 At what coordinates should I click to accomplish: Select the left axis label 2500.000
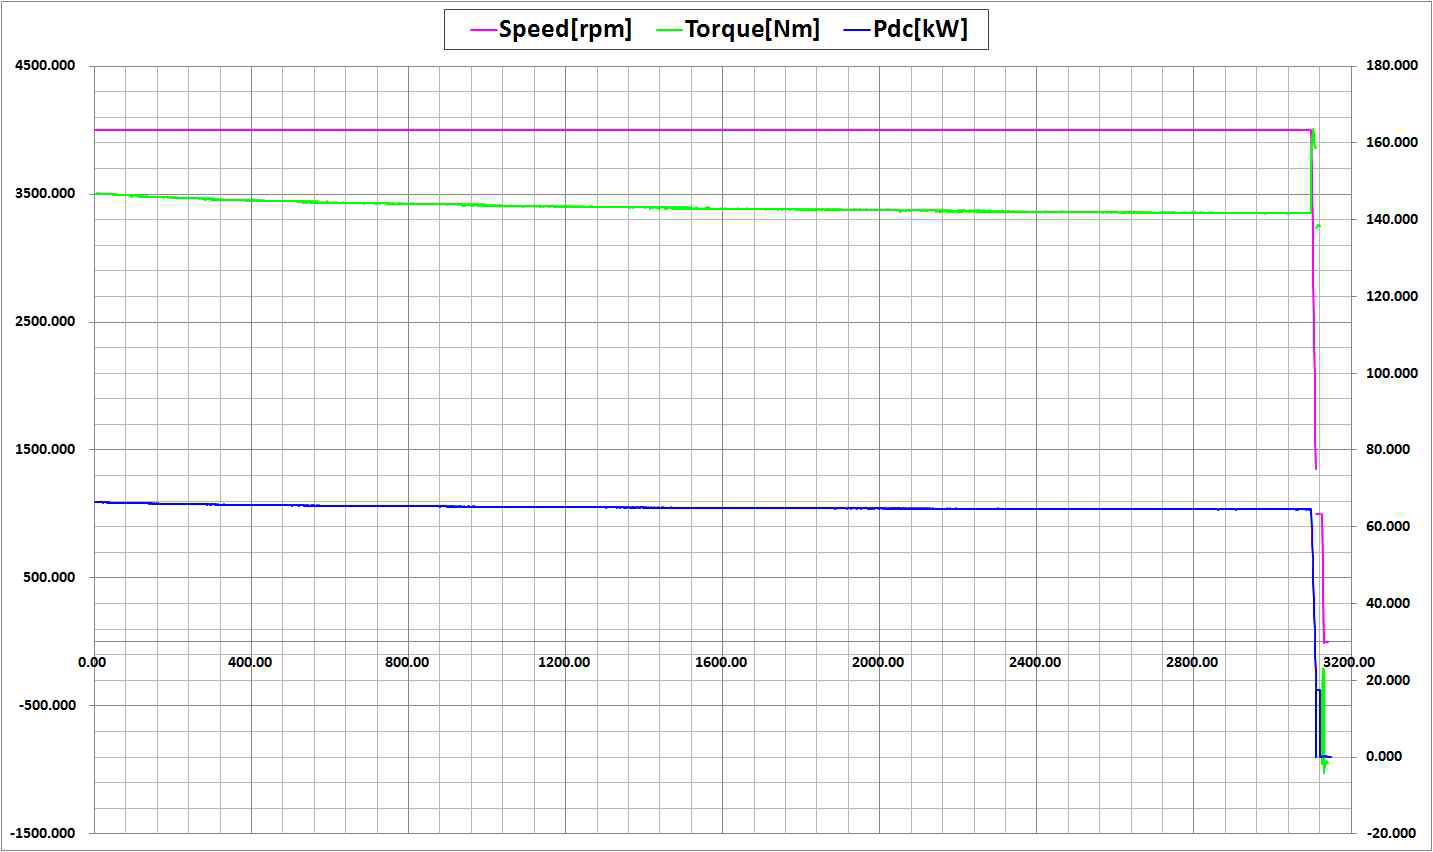click(45, 322)
